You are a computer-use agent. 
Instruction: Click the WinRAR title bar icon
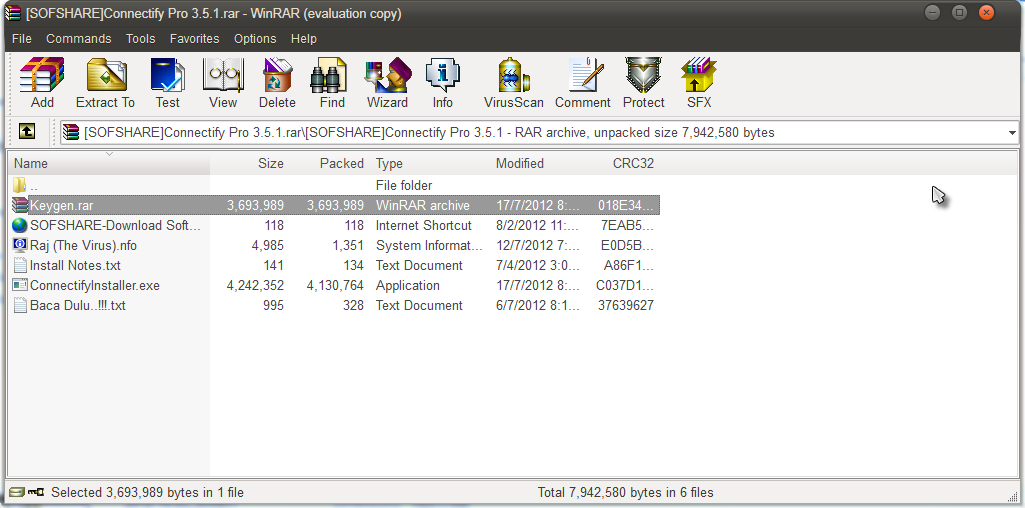click(x=12, y=13)
